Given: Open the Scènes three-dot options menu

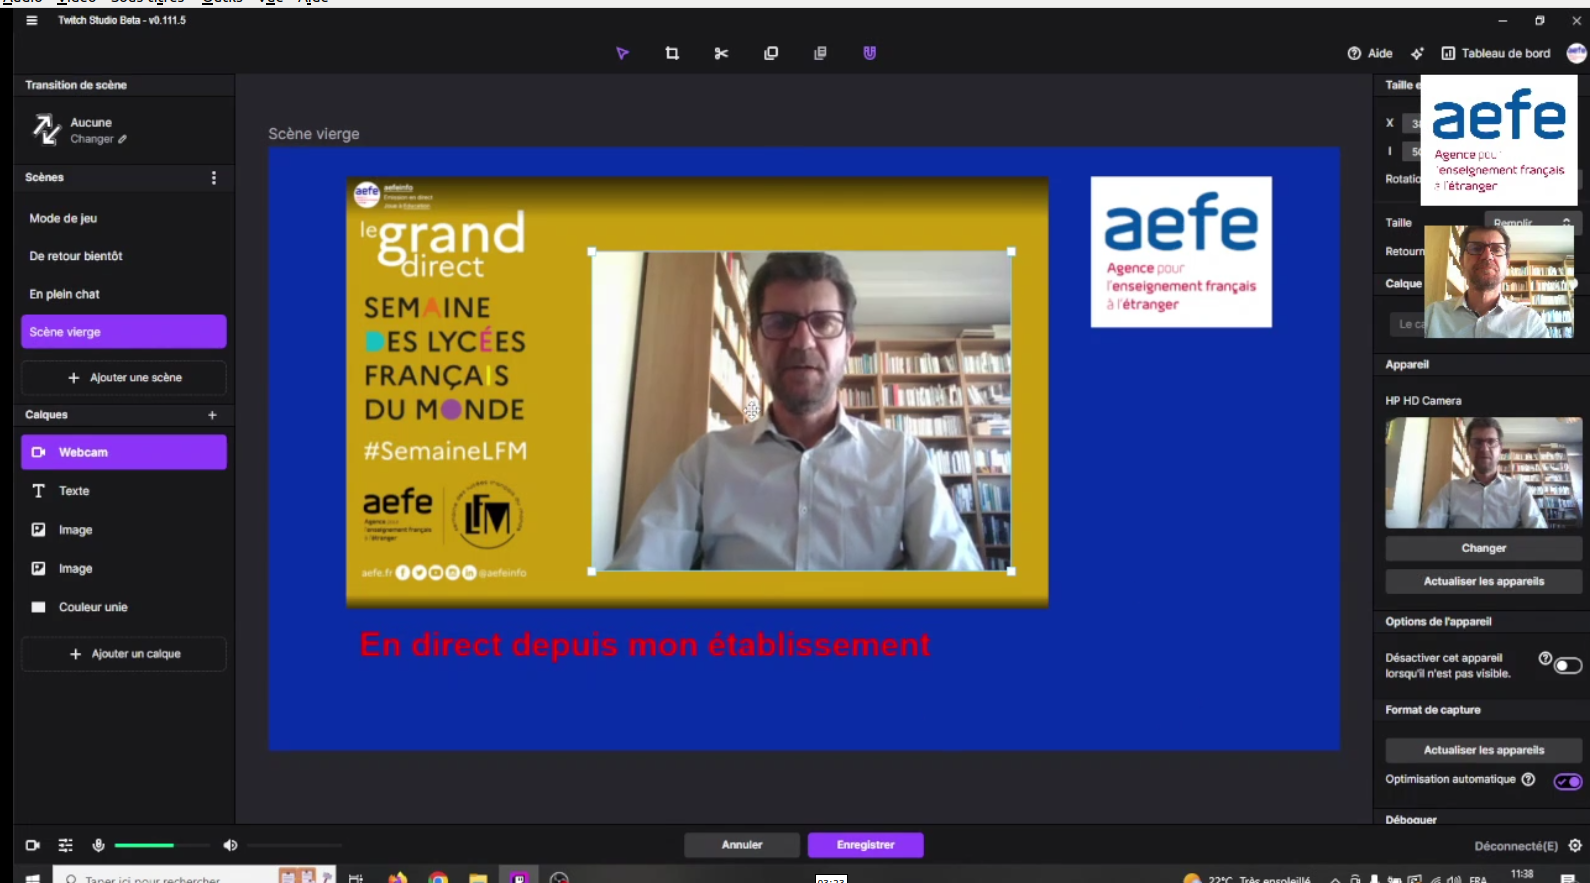Looking at the screenshot, I should click(213, 177).
